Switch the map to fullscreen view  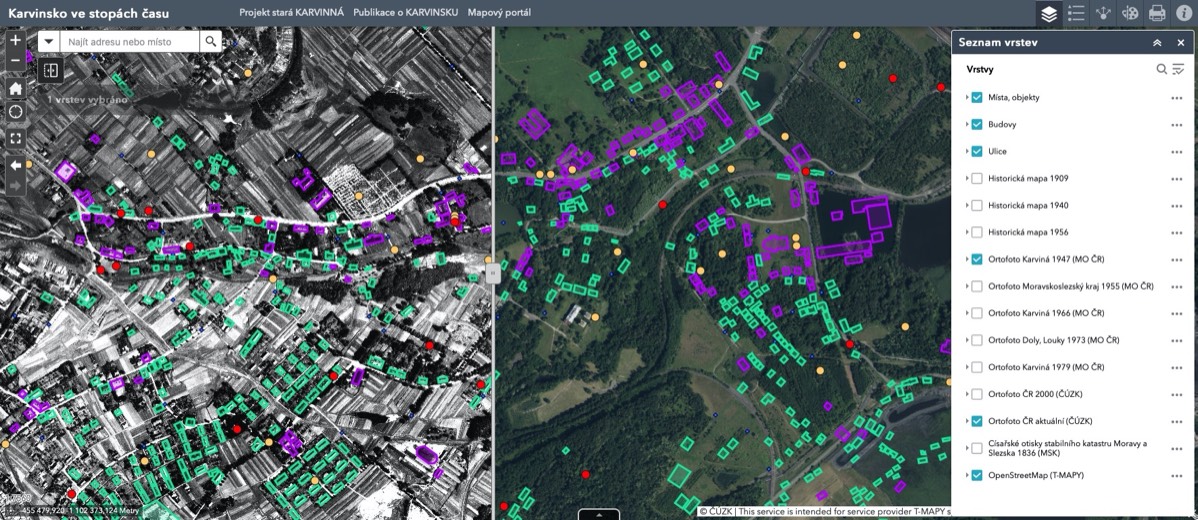tap(15, 138)
